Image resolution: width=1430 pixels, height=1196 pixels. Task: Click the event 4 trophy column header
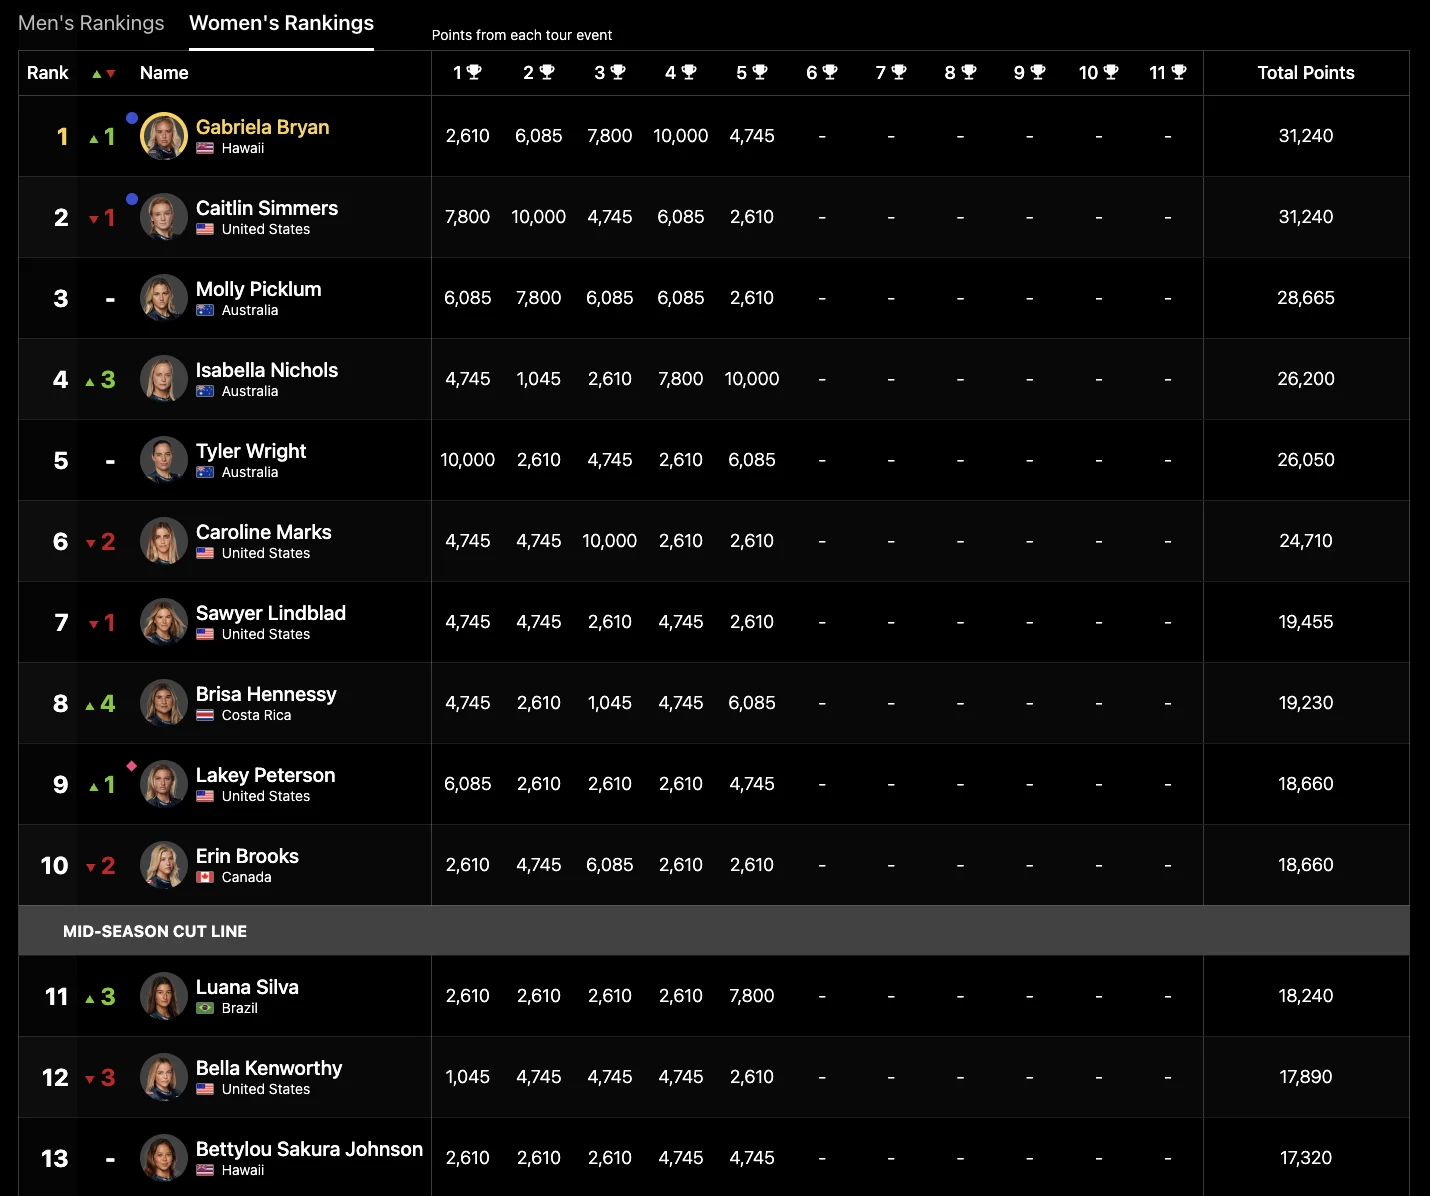680,72
